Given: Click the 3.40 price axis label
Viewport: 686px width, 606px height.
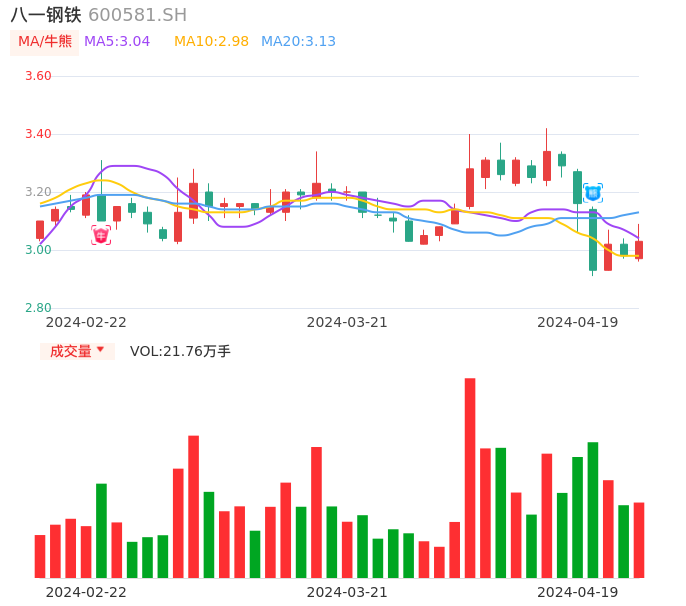Looking at the screenshot, I should pos(38,134).
